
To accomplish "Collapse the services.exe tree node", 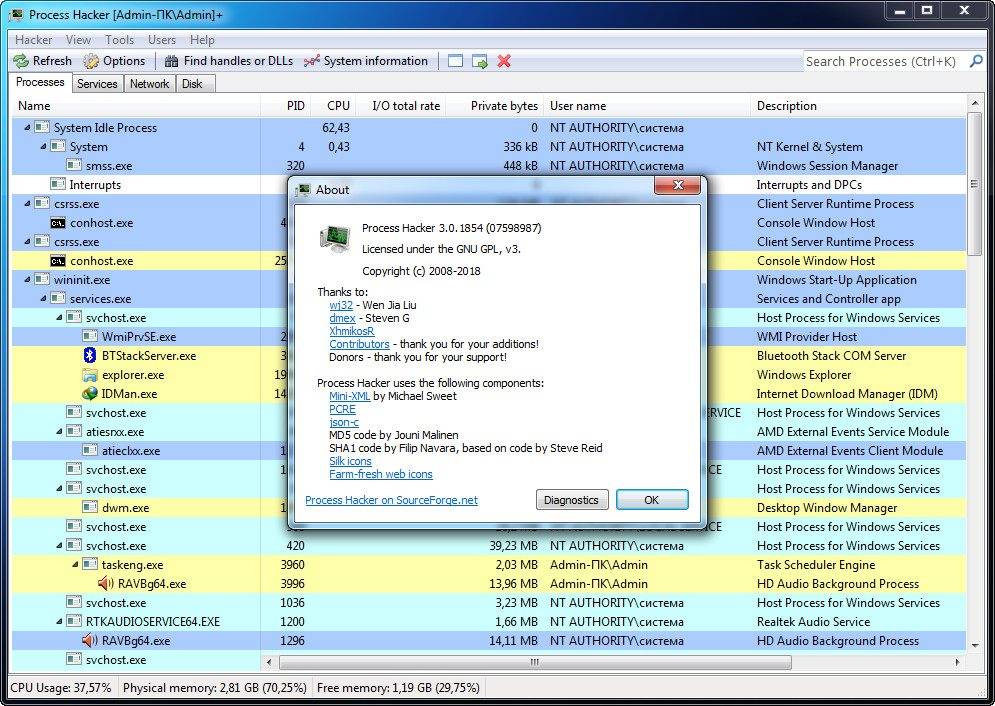I will tap(43, 299).
